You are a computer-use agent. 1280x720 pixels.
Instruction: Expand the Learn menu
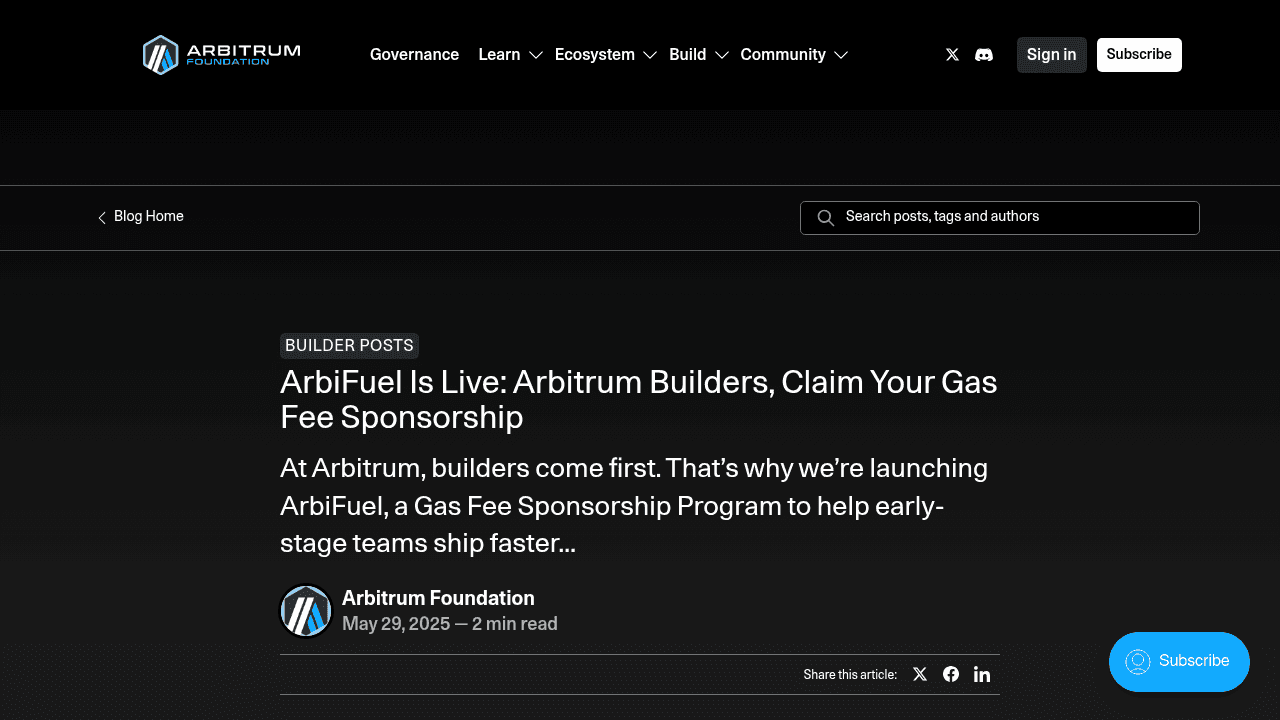[509, 55]
